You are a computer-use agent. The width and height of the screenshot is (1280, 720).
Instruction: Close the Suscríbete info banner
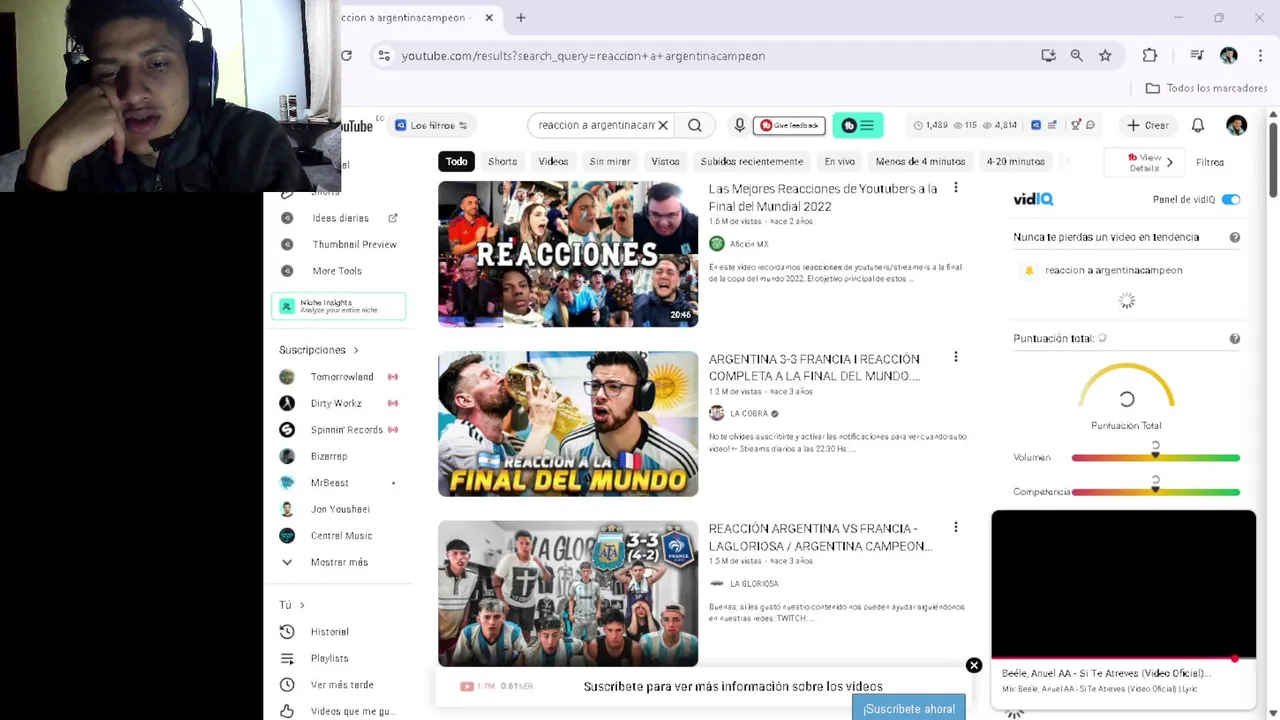coord(974,665)
